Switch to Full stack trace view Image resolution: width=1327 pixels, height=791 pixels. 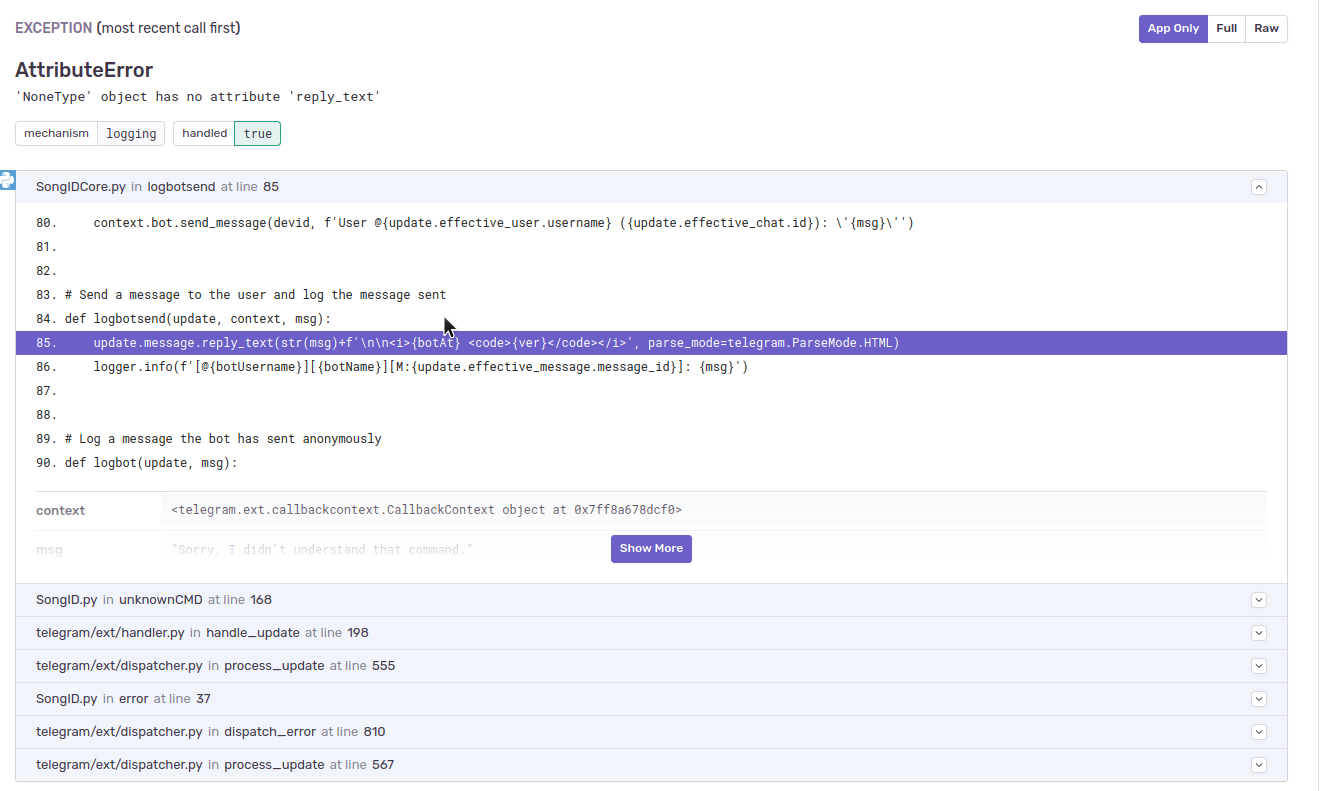(1227, 29)
